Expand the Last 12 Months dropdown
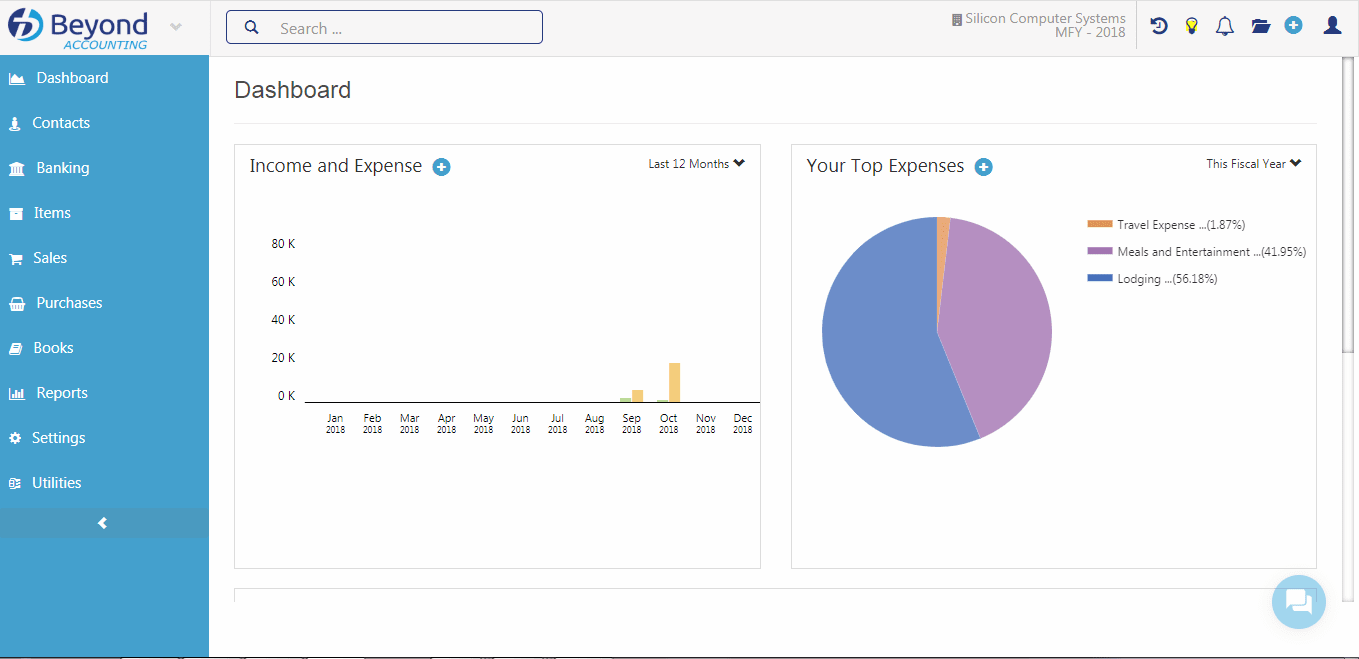 tap(696, 164)
